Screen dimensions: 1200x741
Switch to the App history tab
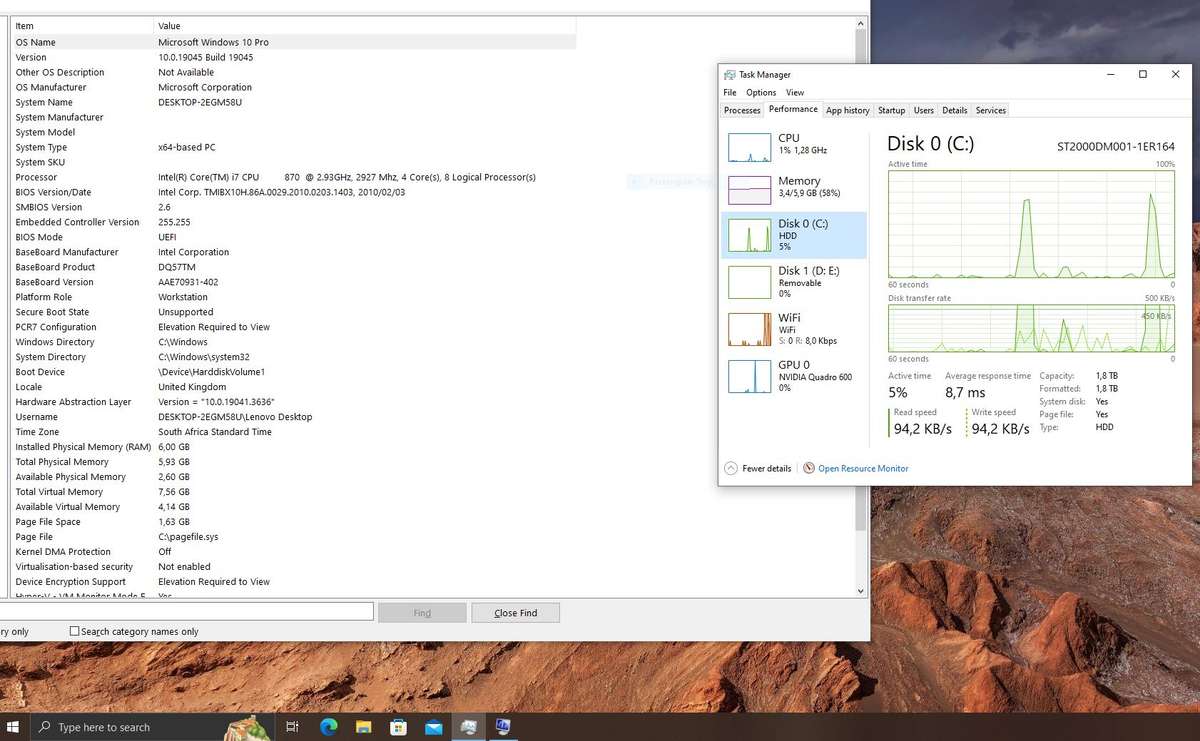tap(847, 110)
